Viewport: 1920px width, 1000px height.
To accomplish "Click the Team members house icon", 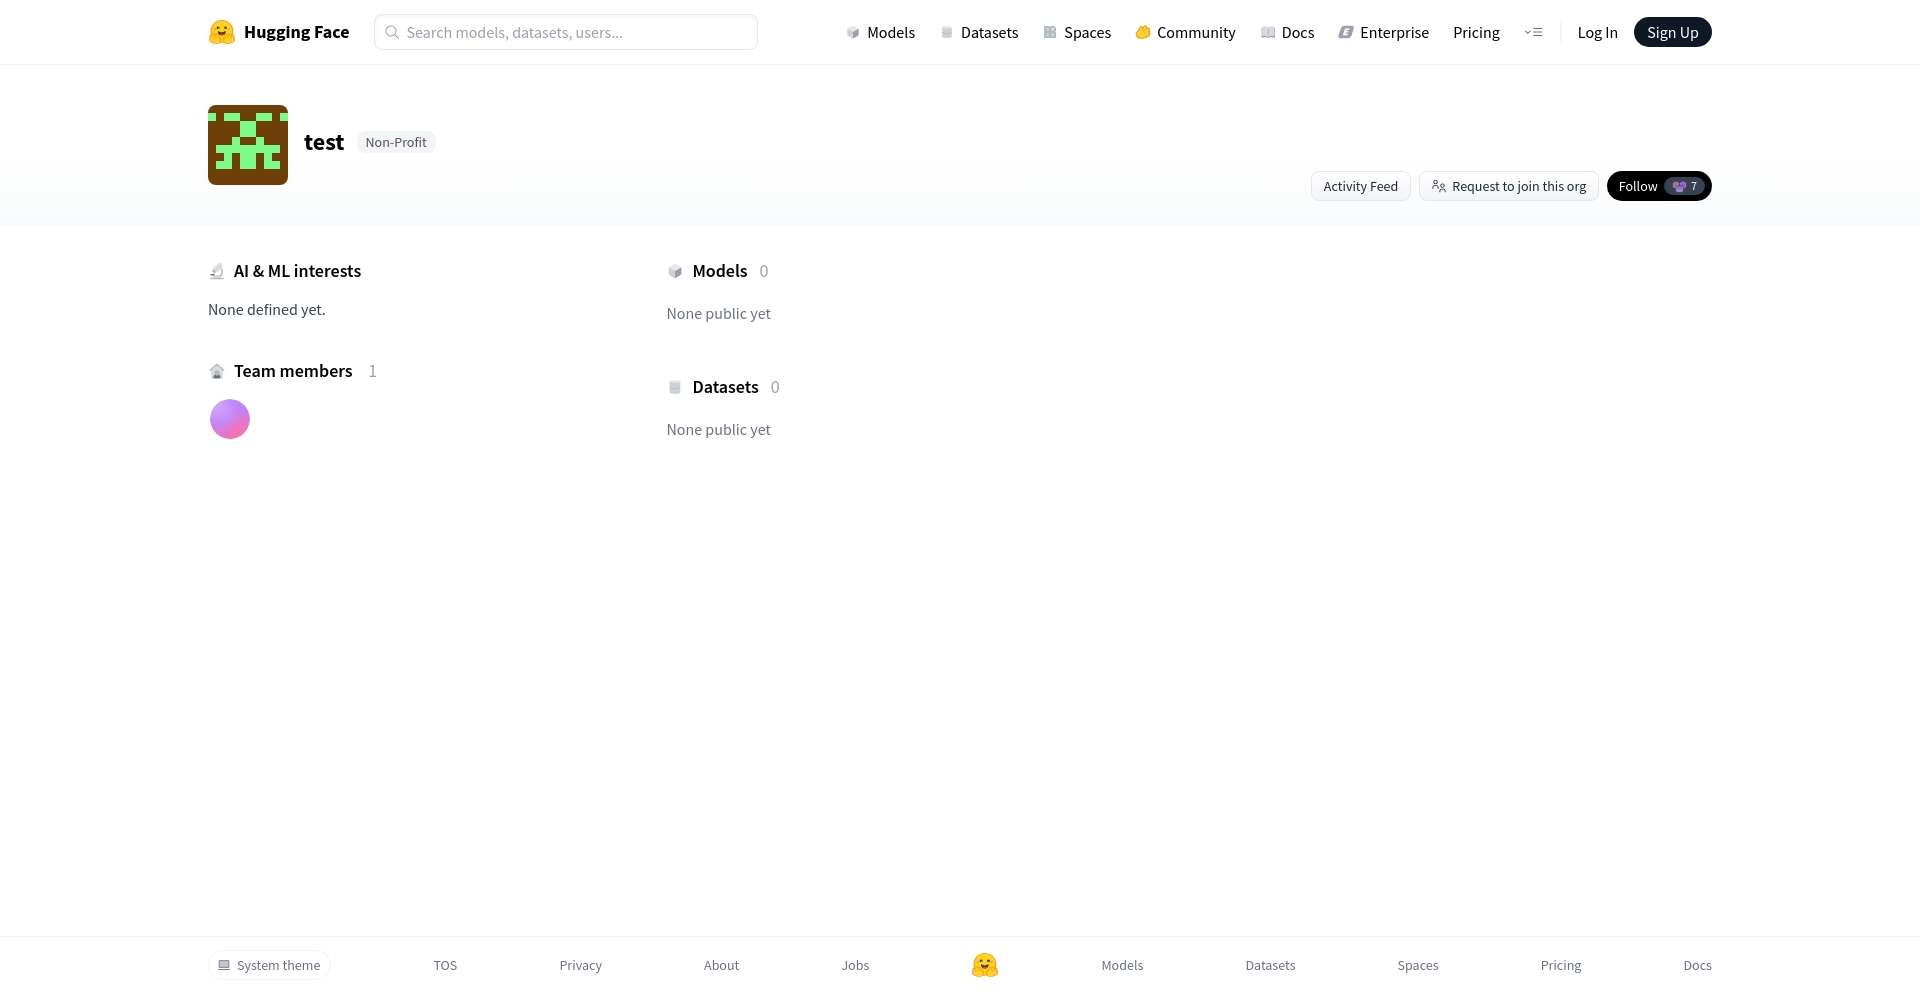I will (217, 371).
